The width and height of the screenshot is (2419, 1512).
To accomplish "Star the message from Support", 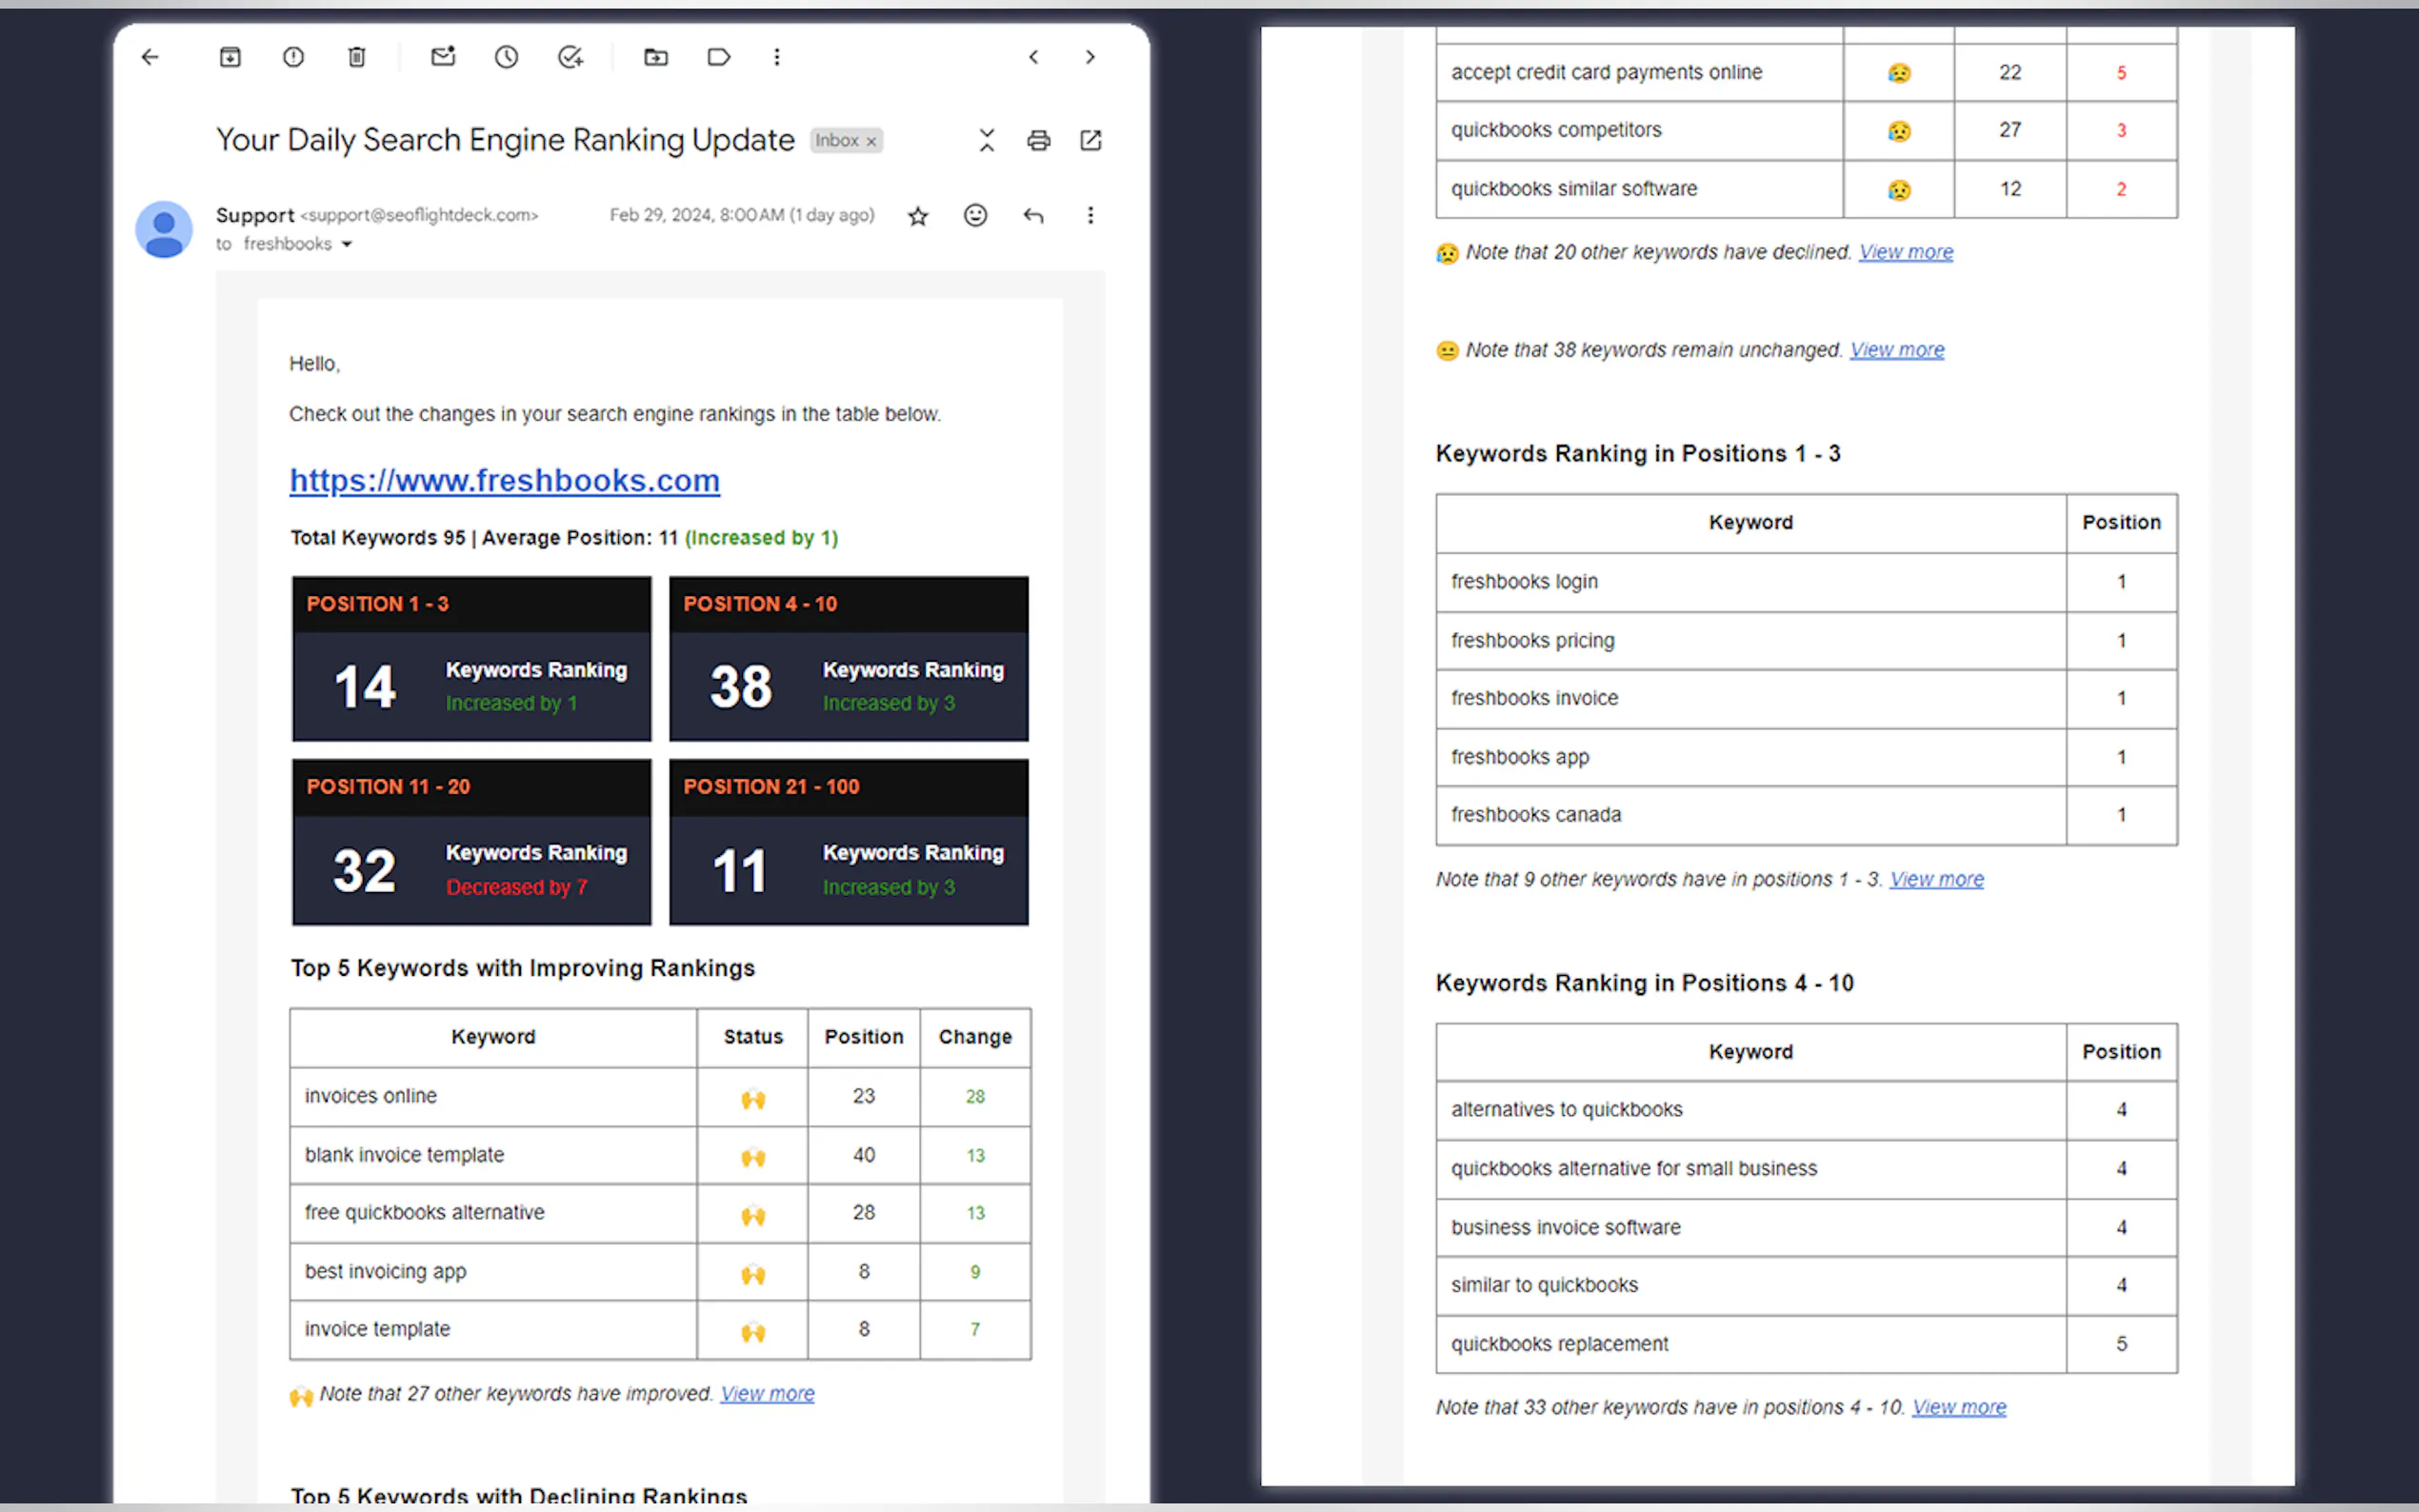I will (x=917, y=216).
